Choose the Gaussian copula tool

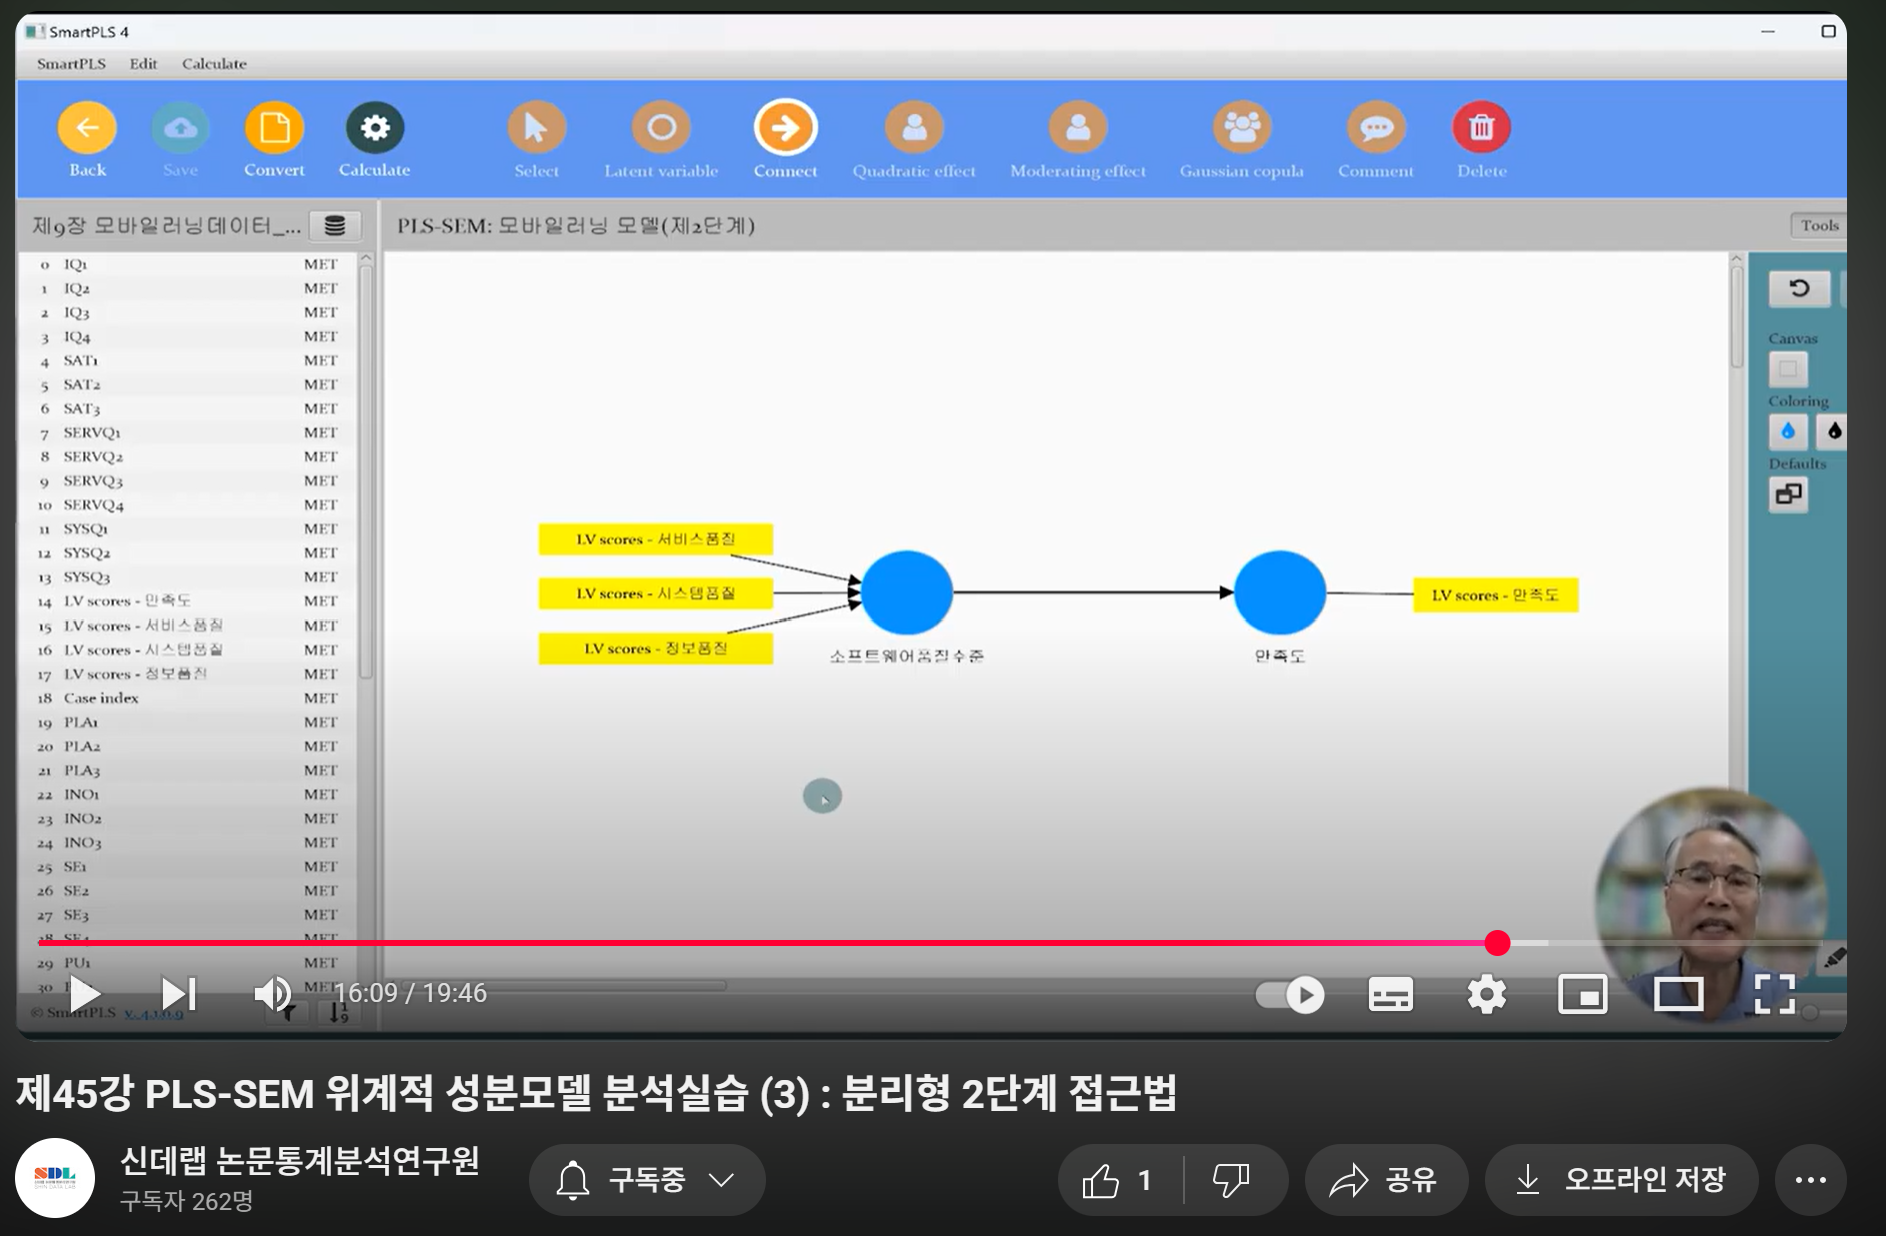1242,128
